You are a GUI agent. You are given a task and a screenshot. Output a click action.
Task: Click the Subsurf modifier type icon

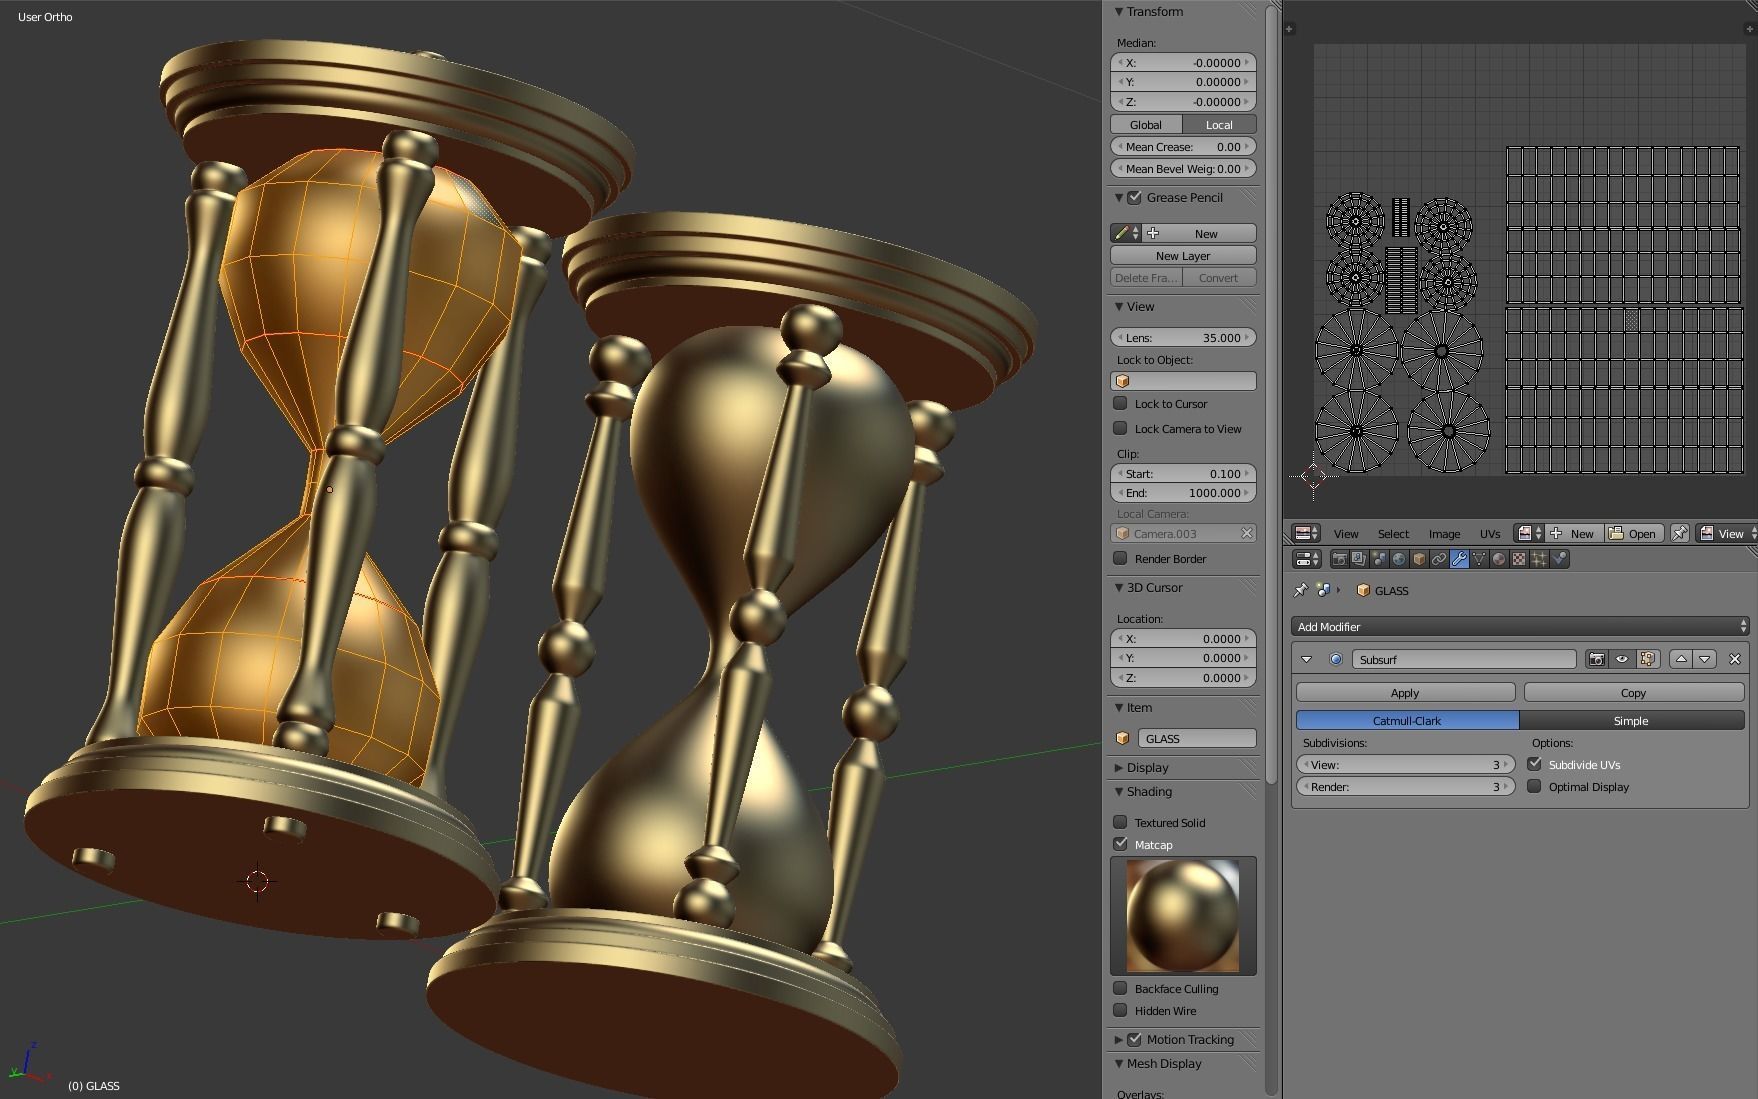click(1336, 659)
